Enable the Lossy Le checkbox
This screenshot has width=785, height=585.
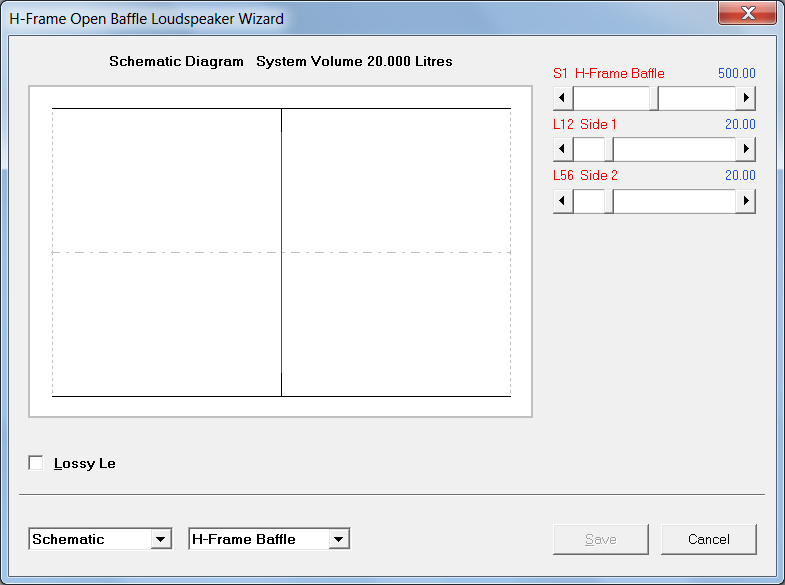coord(36,463)
